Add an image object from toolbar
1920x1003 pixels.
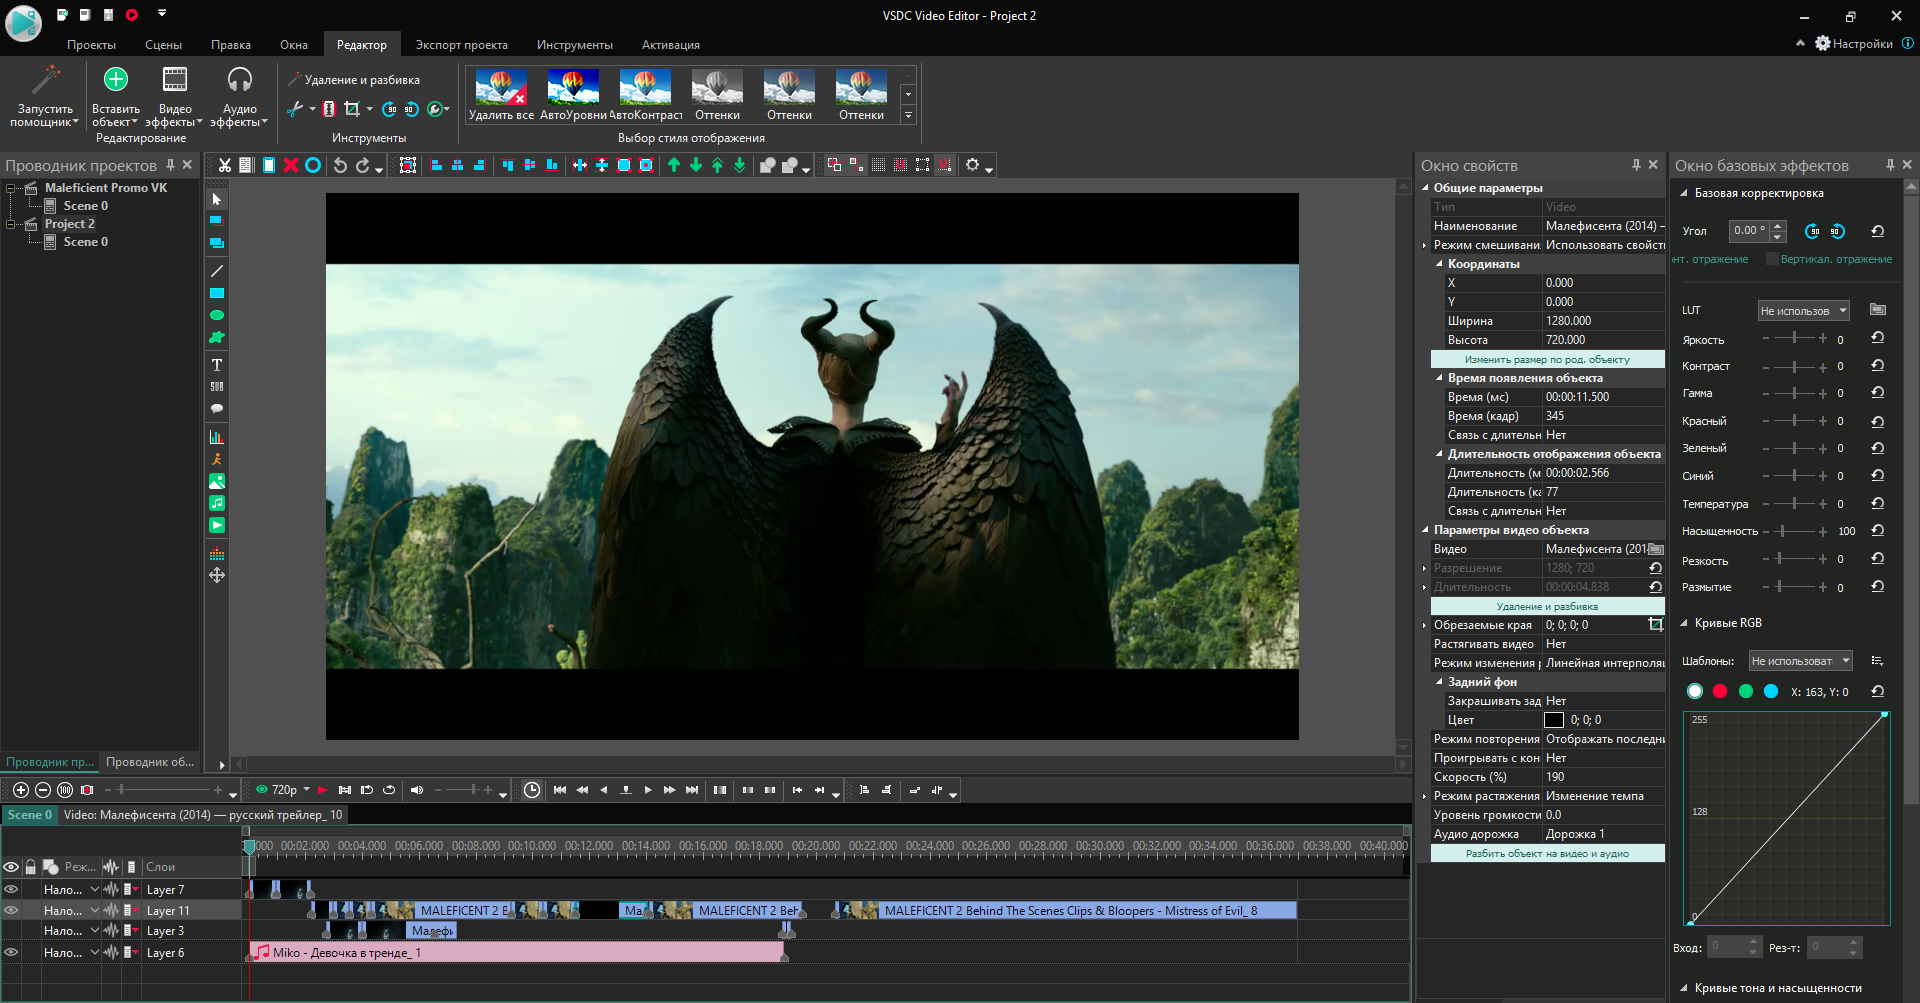(216, 481)
